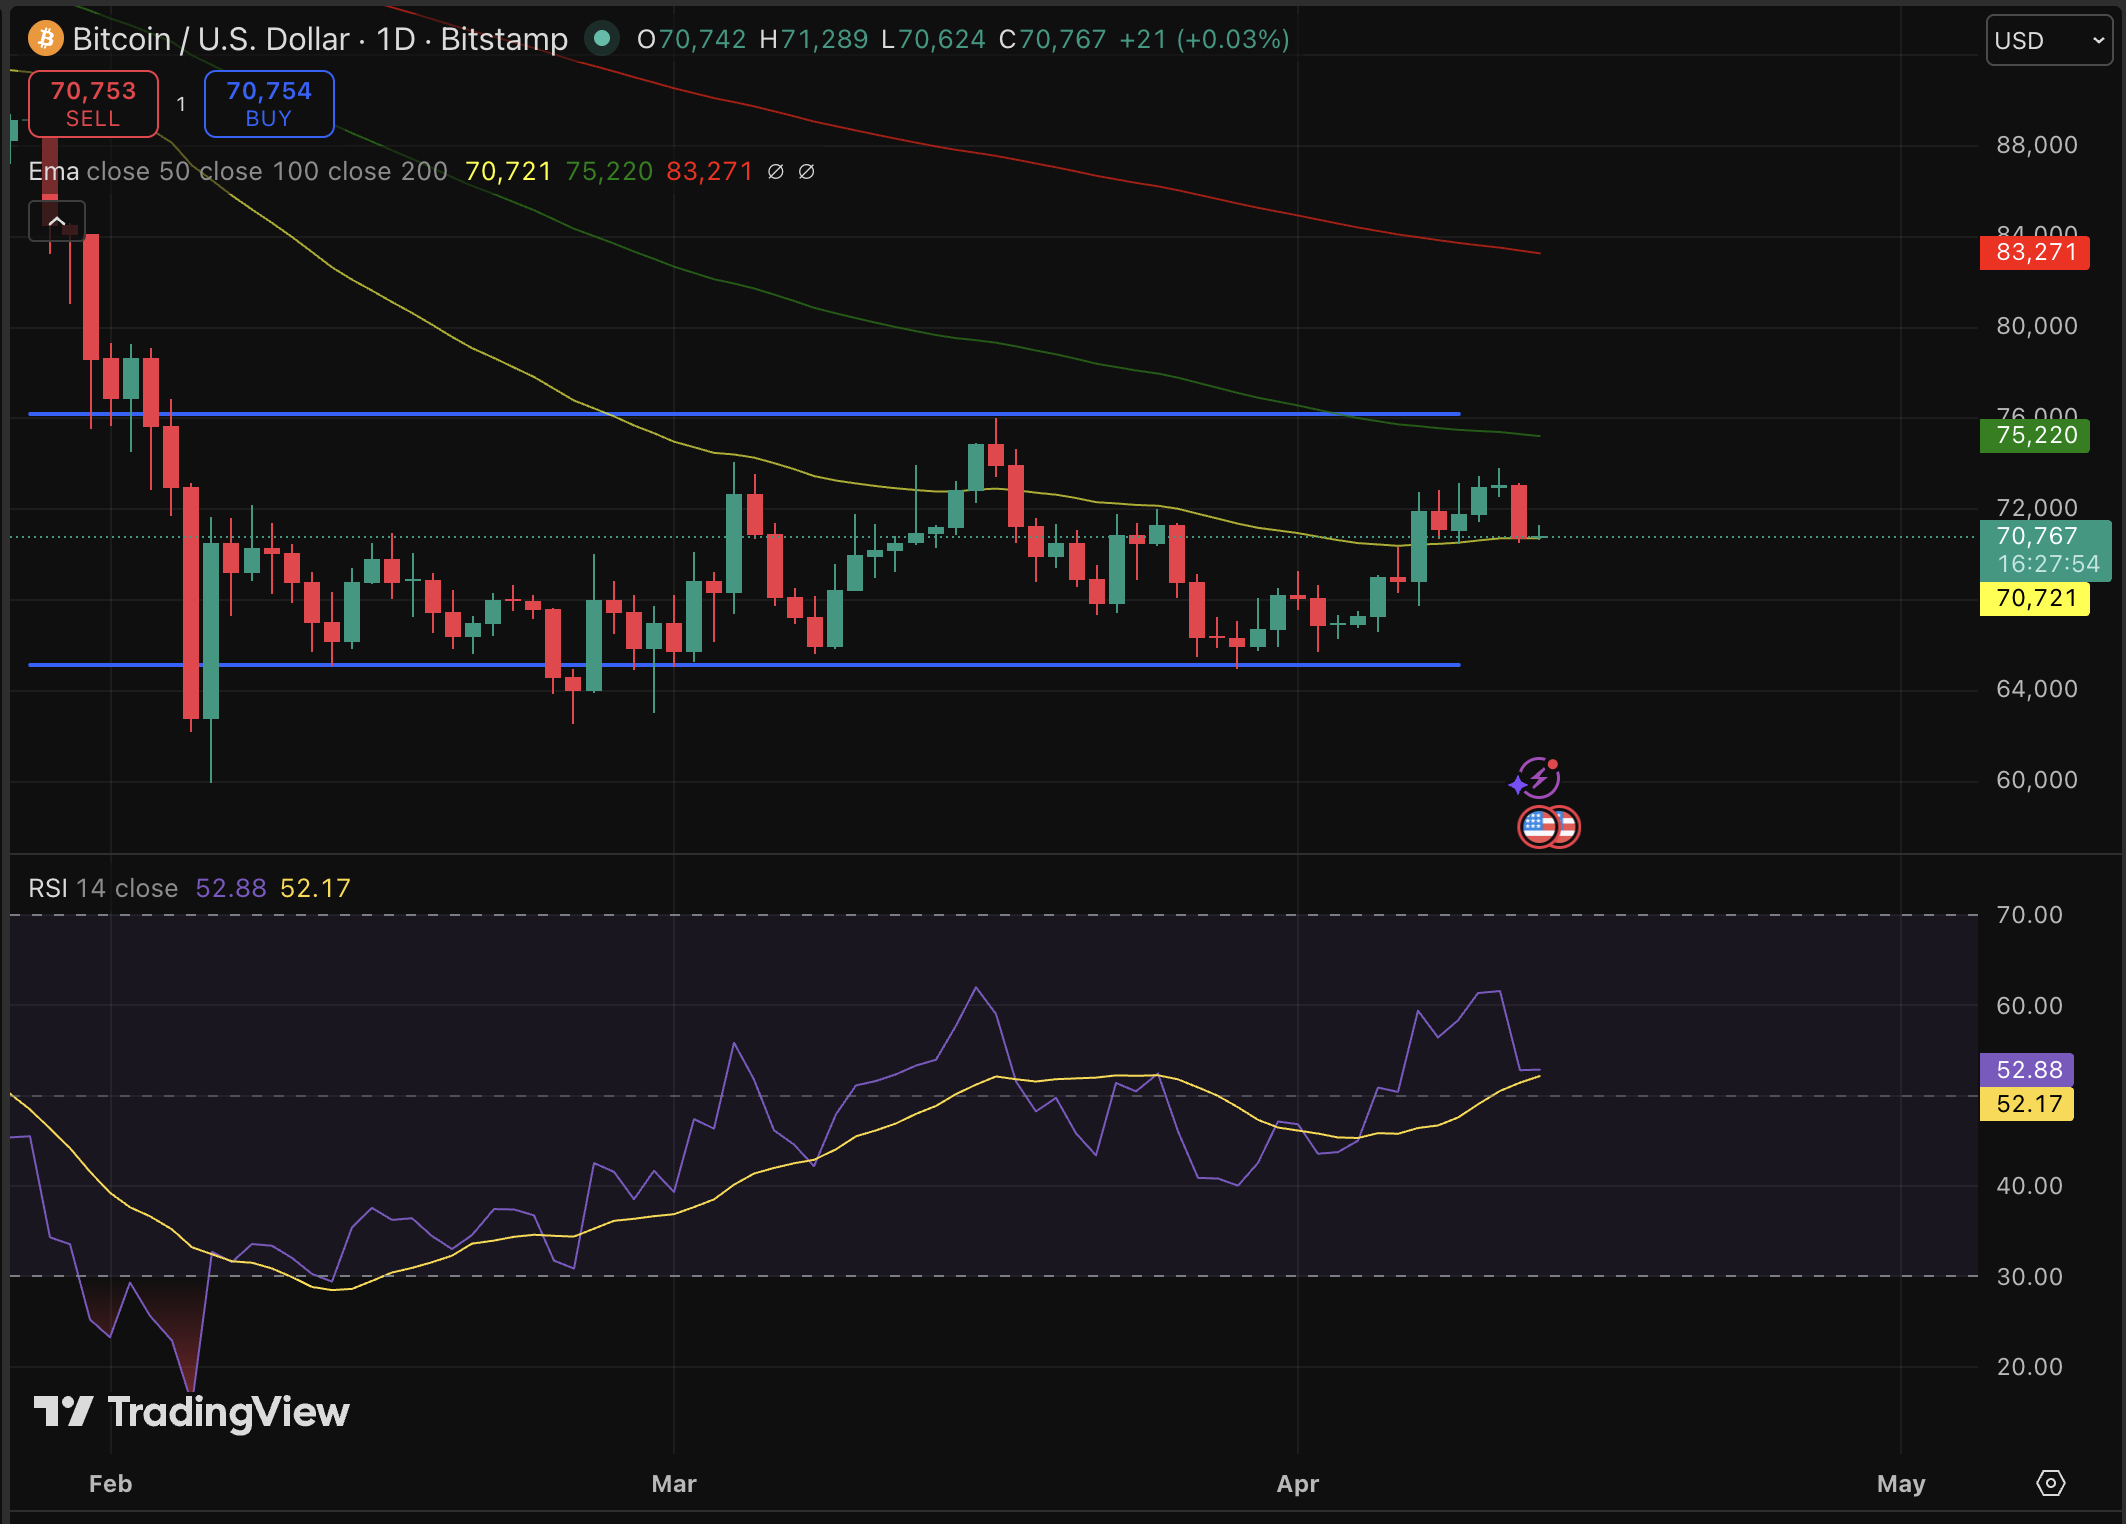Screen dimensions: 2126x1524
Task: Click the first ∅ icon in the Ema legend row
Action: pyautogui.click(x=775, y=171)
